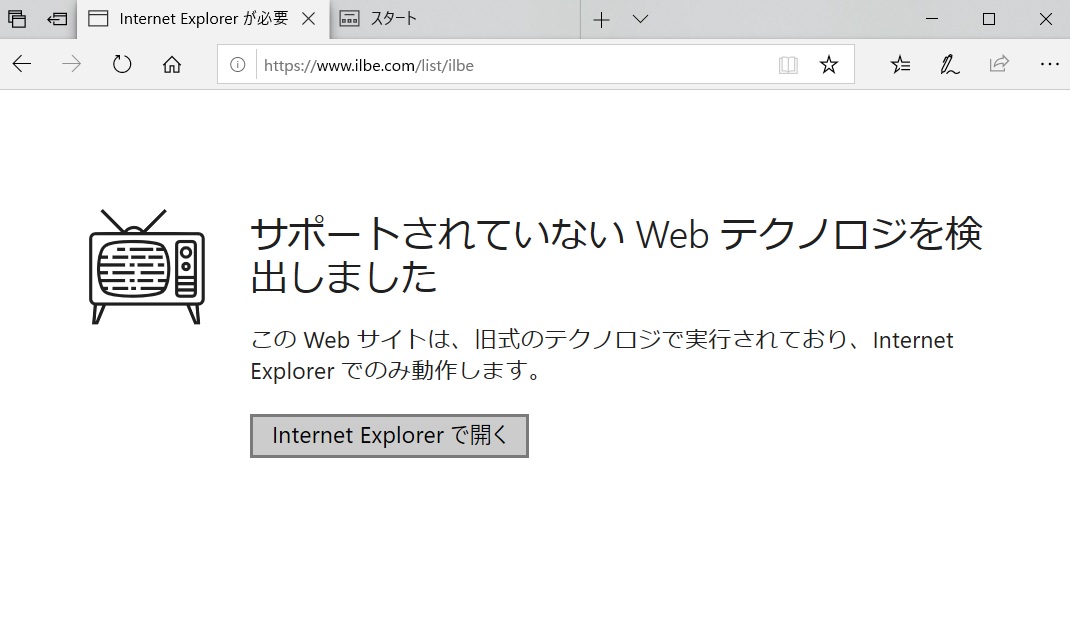The height and width of the screenshot is (643, 1070).
Task: Click the Internet Explorer で開く button
Action: tap(389, 436)
